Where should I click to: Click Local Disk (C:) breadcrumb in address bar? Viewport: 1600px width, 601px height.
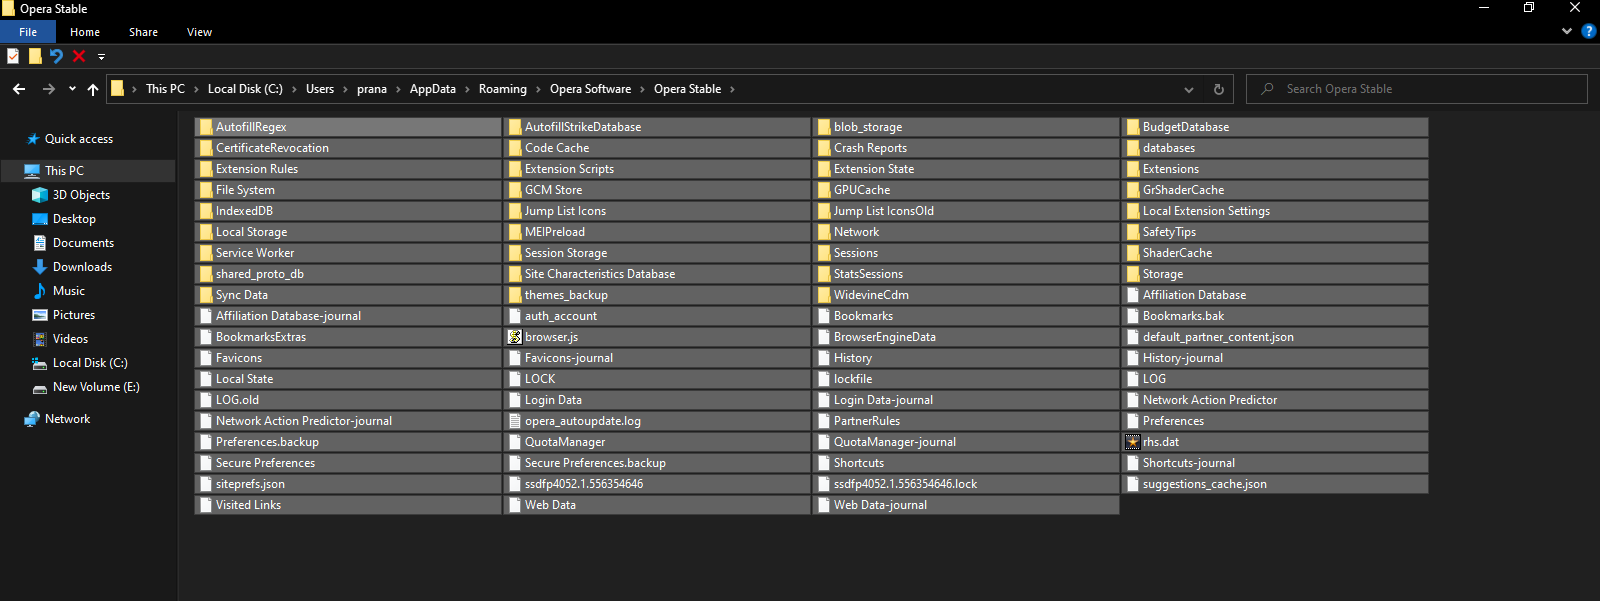tap(245, 89)
